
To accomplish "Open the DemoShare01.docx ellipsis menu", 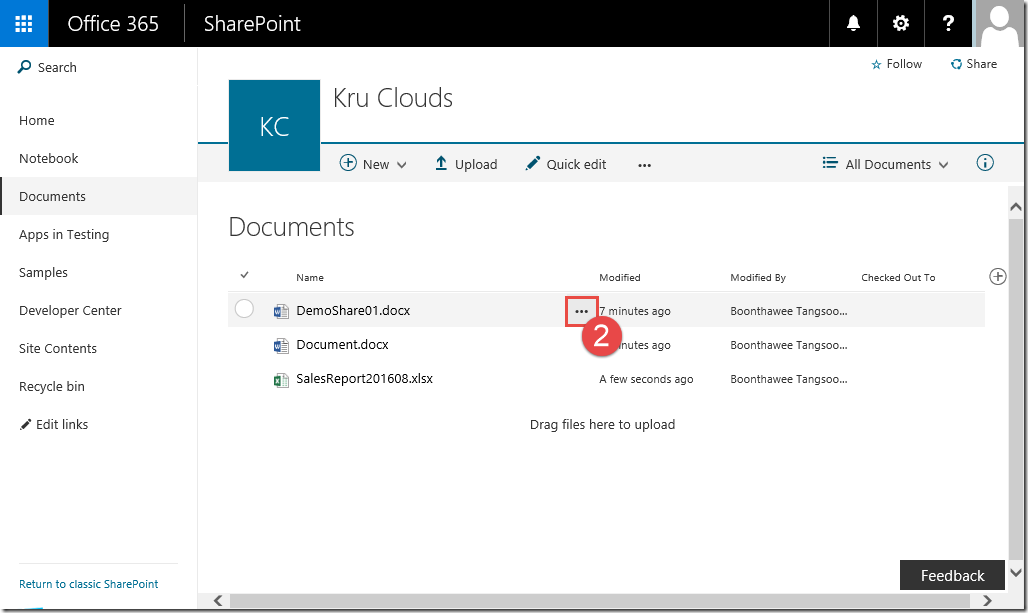I will pos(582,311).
